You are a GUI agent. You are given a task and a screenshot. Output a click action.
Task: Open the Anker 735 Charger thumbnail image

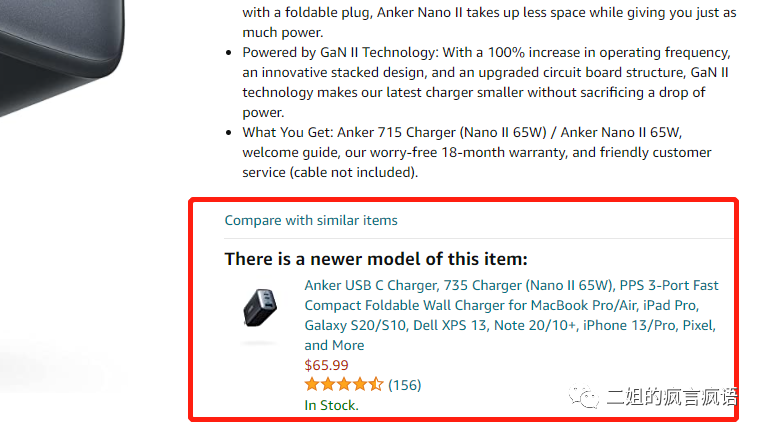pyautogui.click(x=260, y=308)
